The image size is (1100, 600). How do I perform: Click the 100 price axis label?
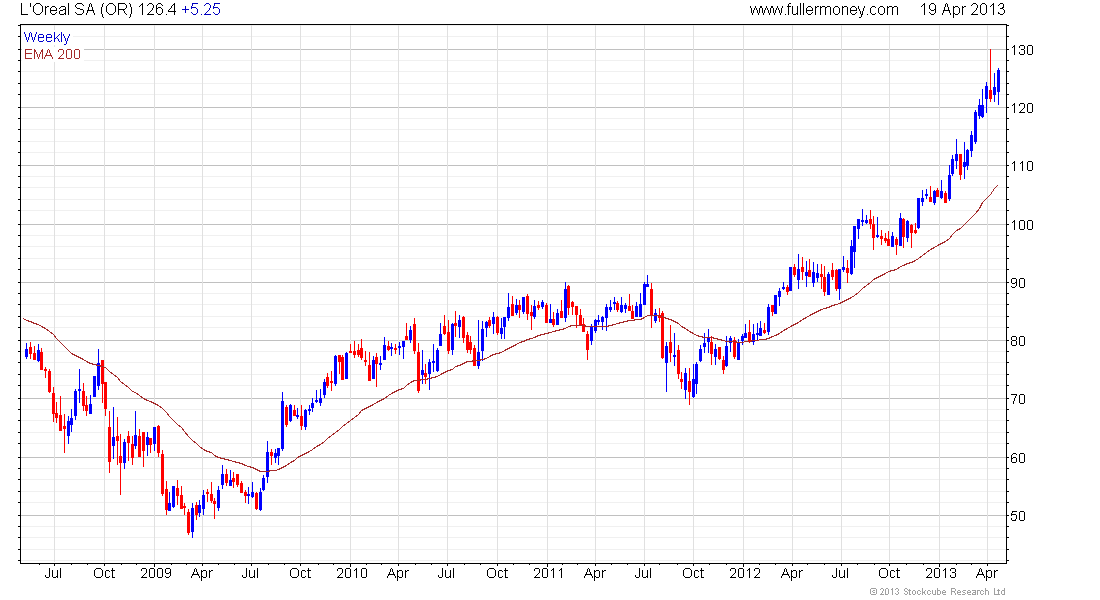click(x=1021, y=225)
